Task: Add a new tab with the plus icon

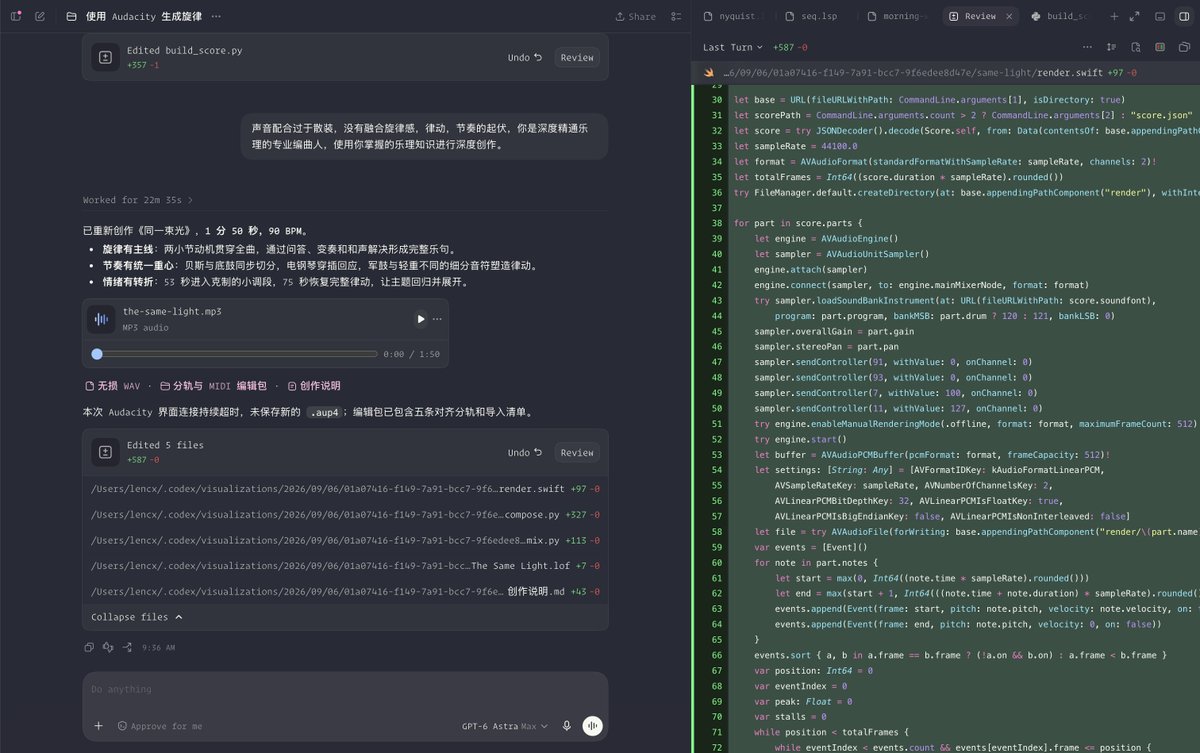Action: coord(1114,16)
